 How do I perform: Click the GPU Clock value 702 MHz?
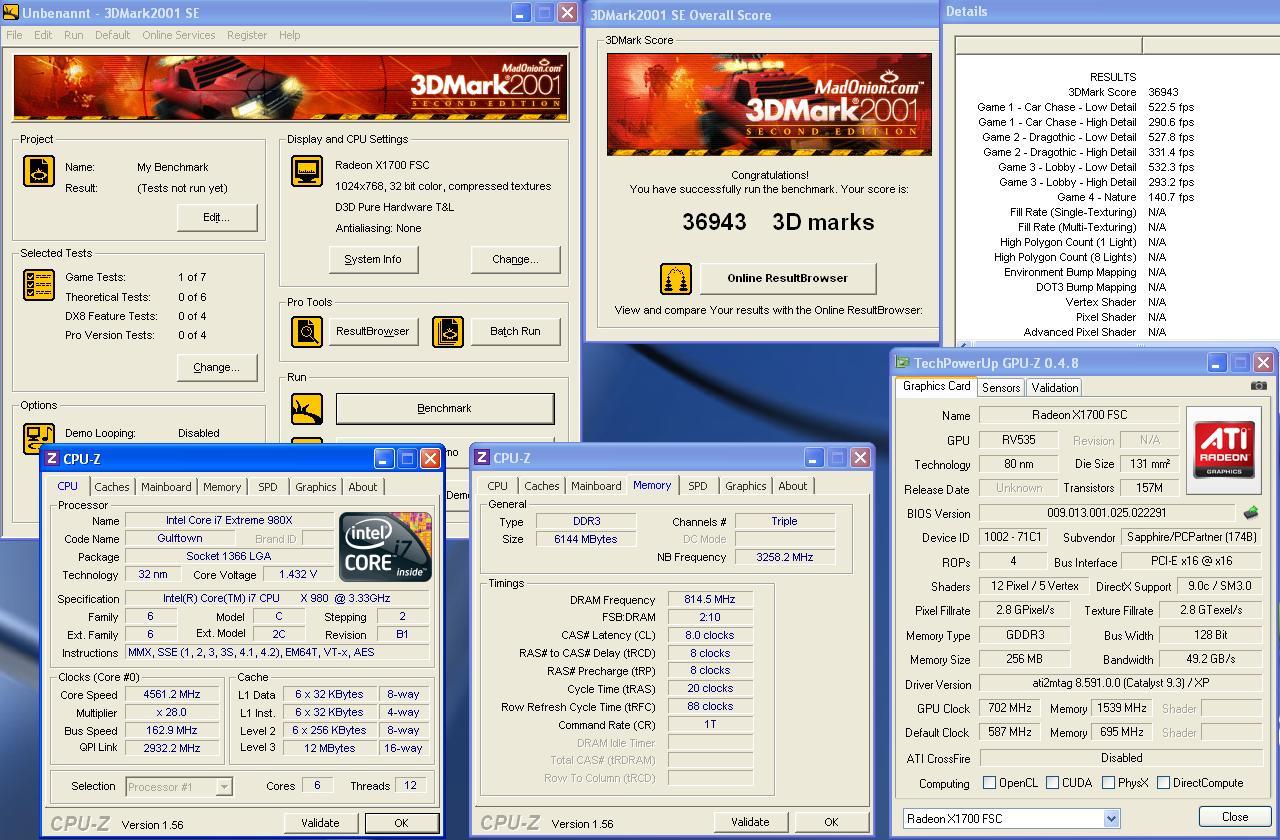click(x=1009, y=708)
